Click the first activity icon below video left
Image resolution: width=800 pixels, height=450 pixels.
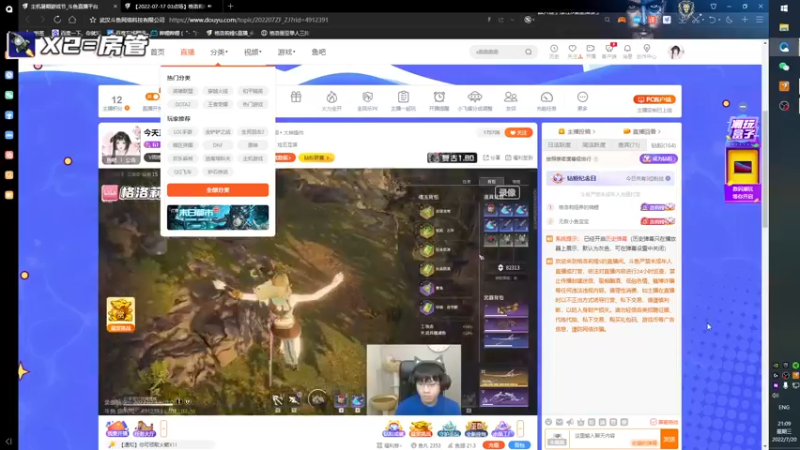click(x=117, y=429)
